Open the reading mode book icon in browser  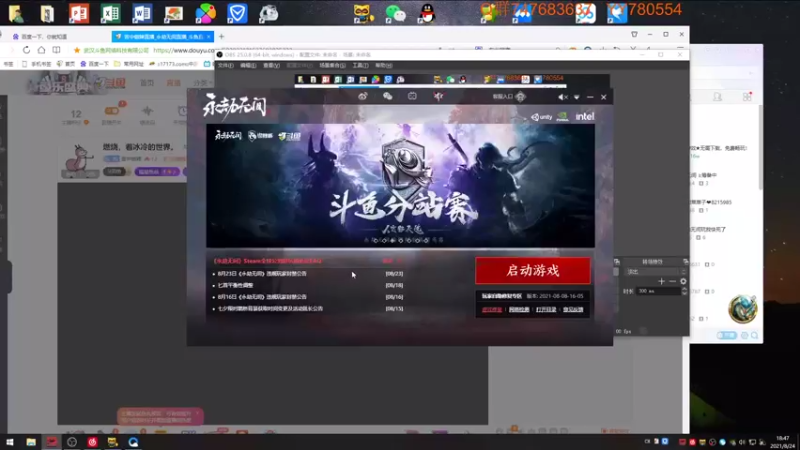click(x=56, y=50)
